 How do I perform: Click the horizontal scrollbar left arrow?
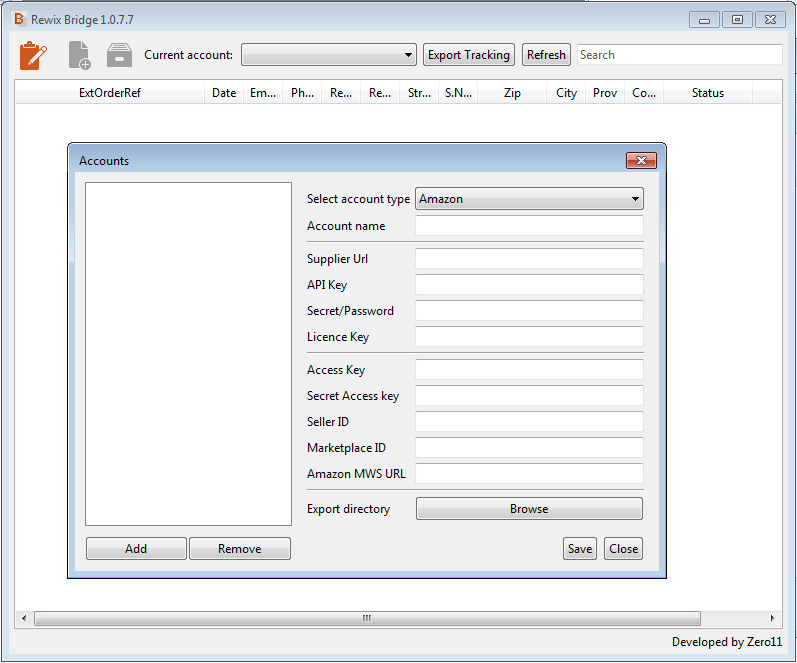click(24, 618)
